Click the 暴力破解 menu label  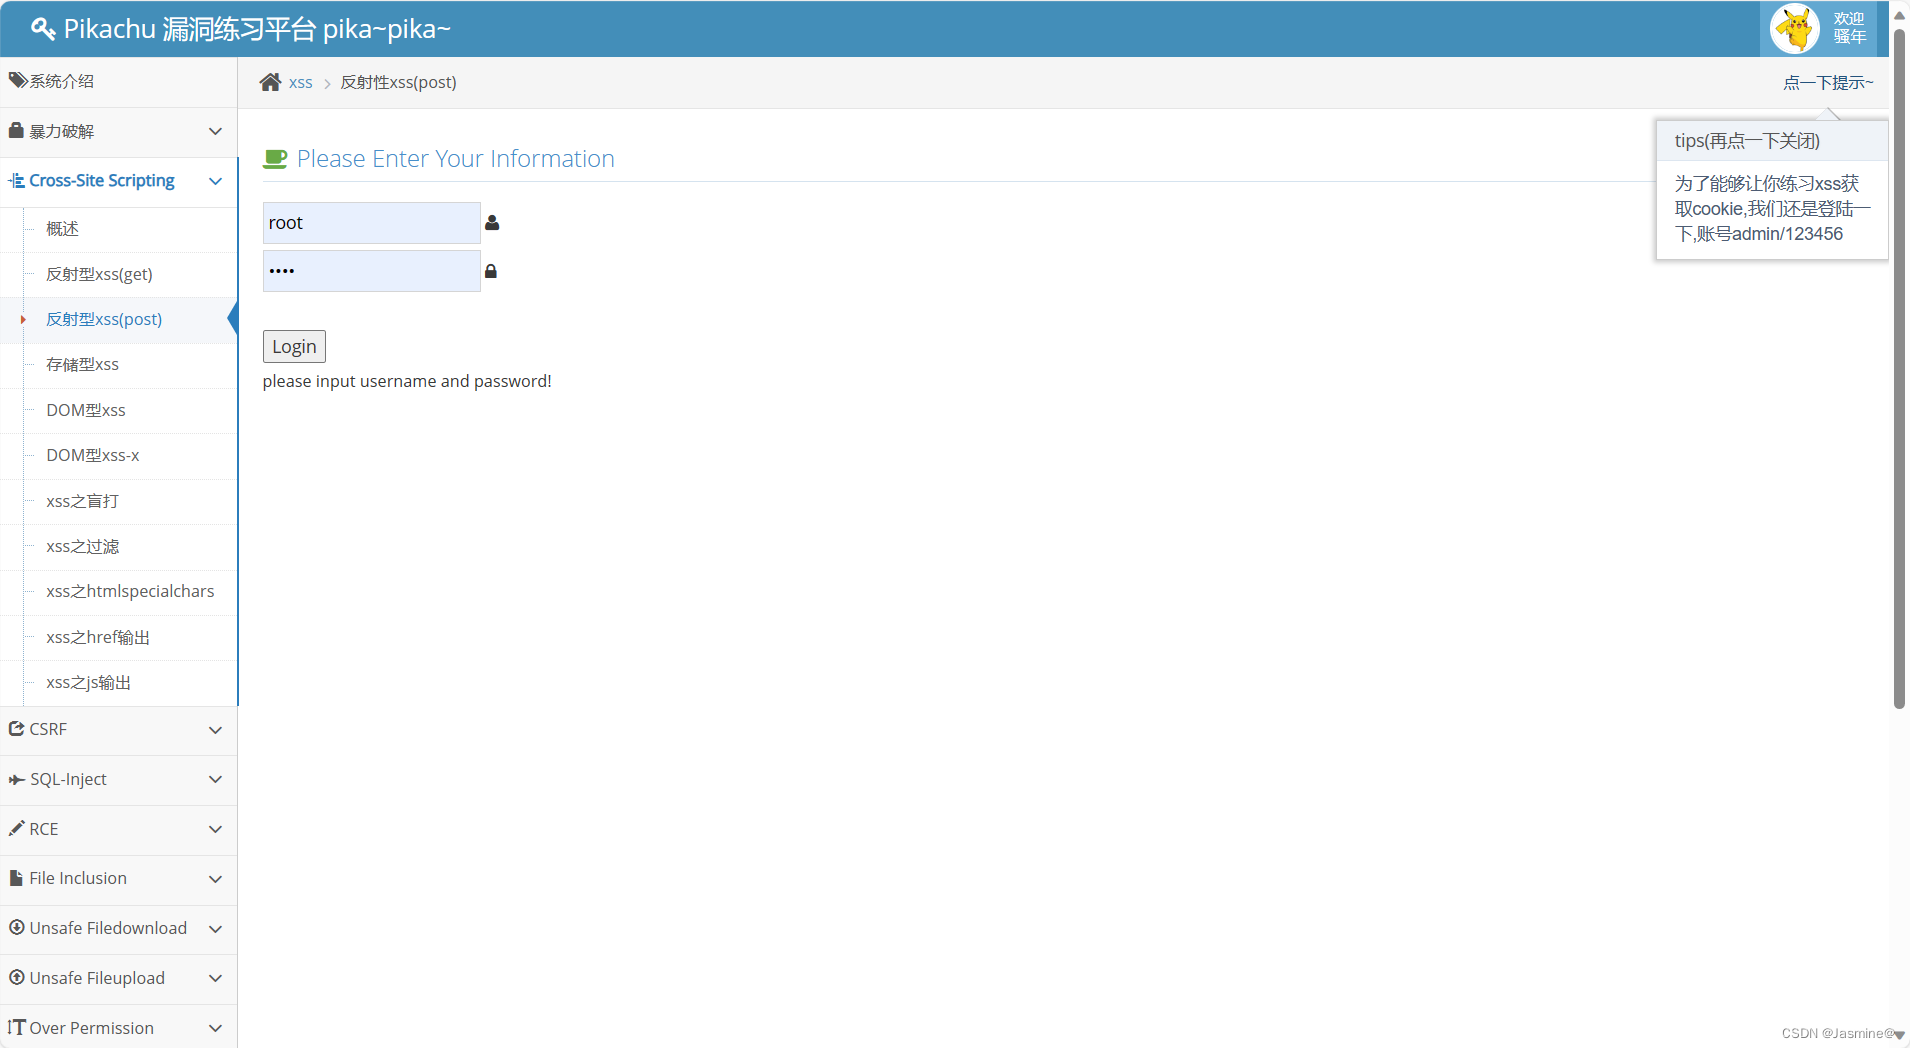62,131
